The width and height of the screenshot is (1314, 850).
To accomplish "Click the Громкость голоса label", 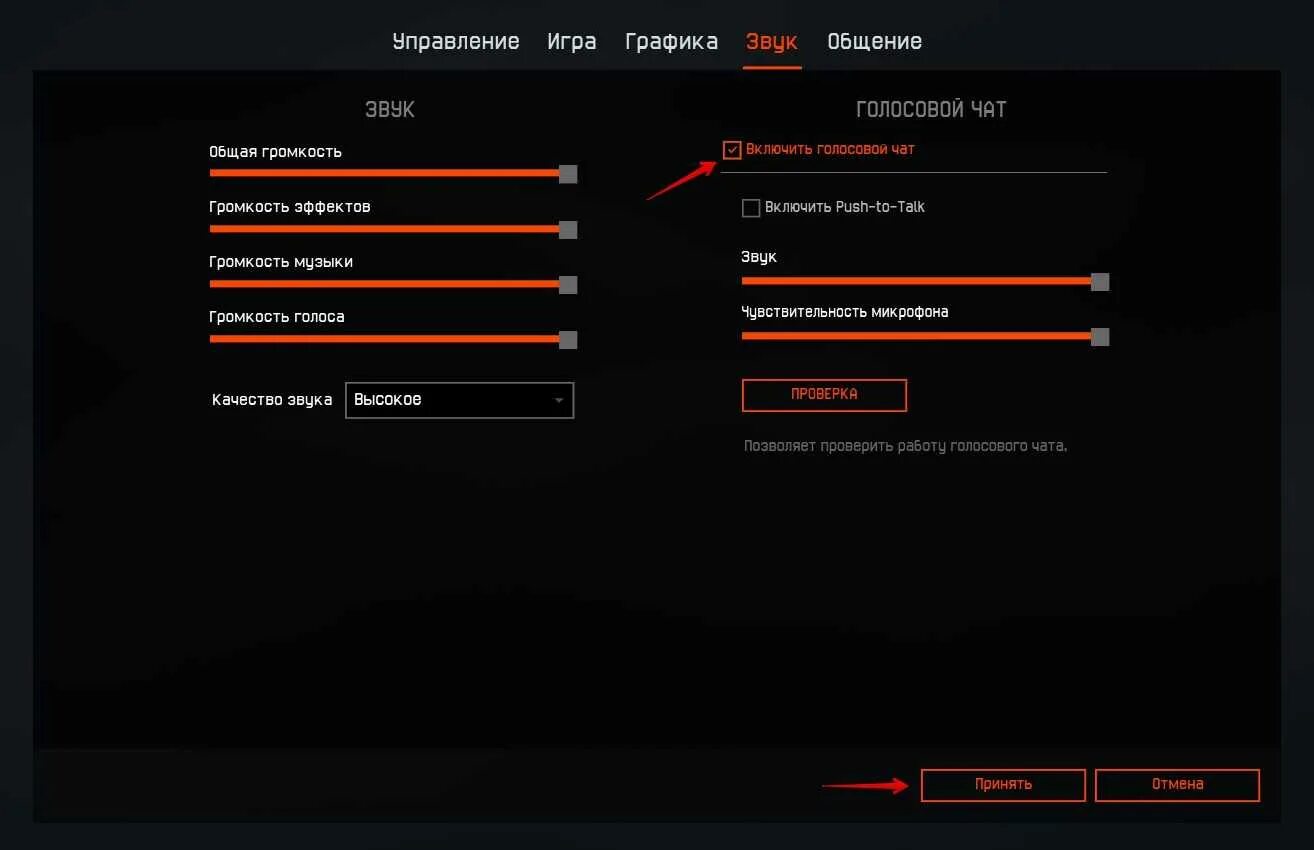I will coord(277,317).
